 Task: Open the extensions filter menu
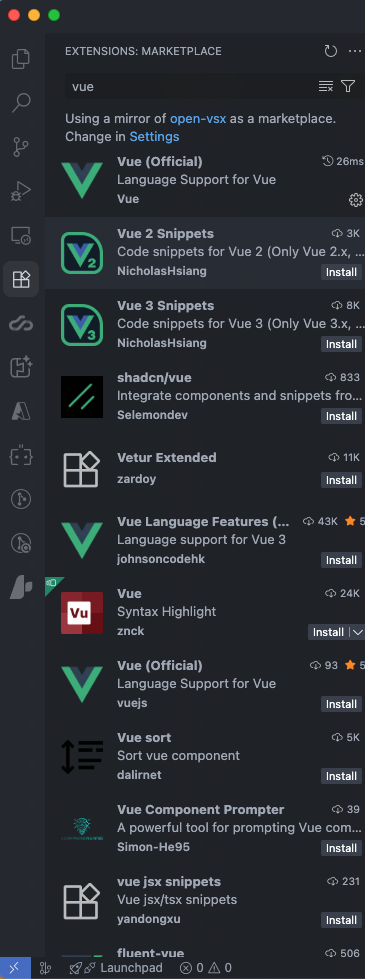point(348,86)
